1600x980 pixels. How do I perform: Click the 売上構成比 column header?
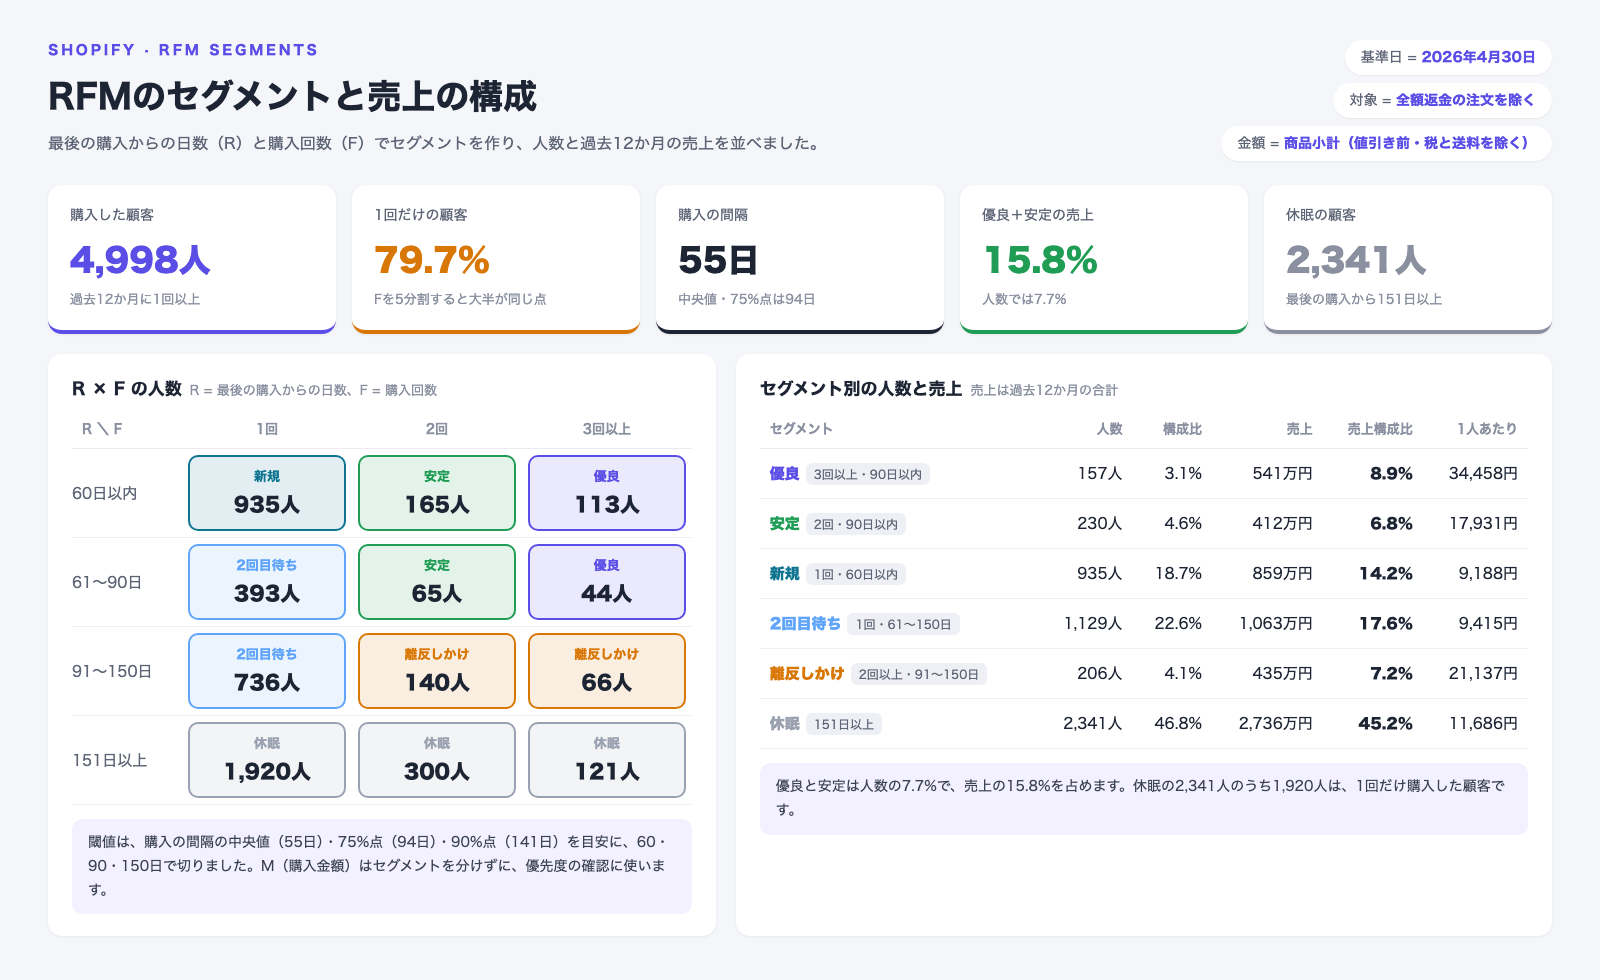[1380, 429]
